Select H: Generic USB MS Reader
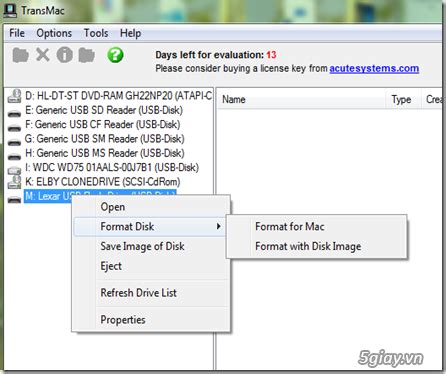This screenshot has width=446, height=374. click(105, 153)
